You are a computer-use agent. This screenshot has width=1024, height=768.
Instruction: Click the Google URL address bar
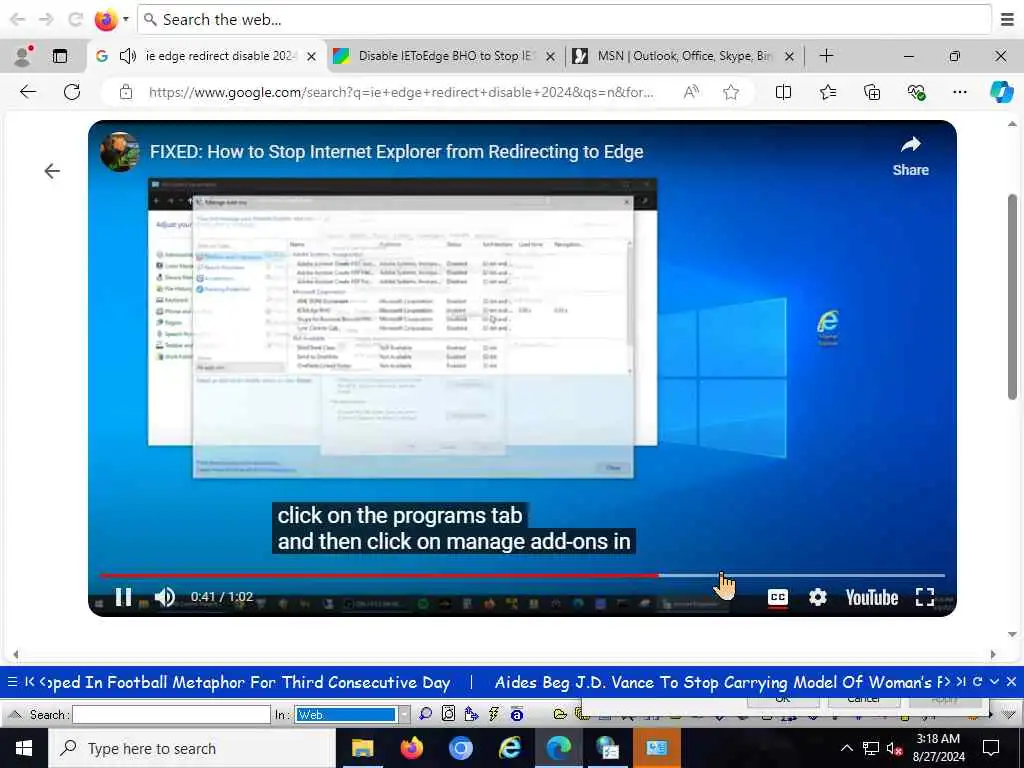(x=400, y=93)
